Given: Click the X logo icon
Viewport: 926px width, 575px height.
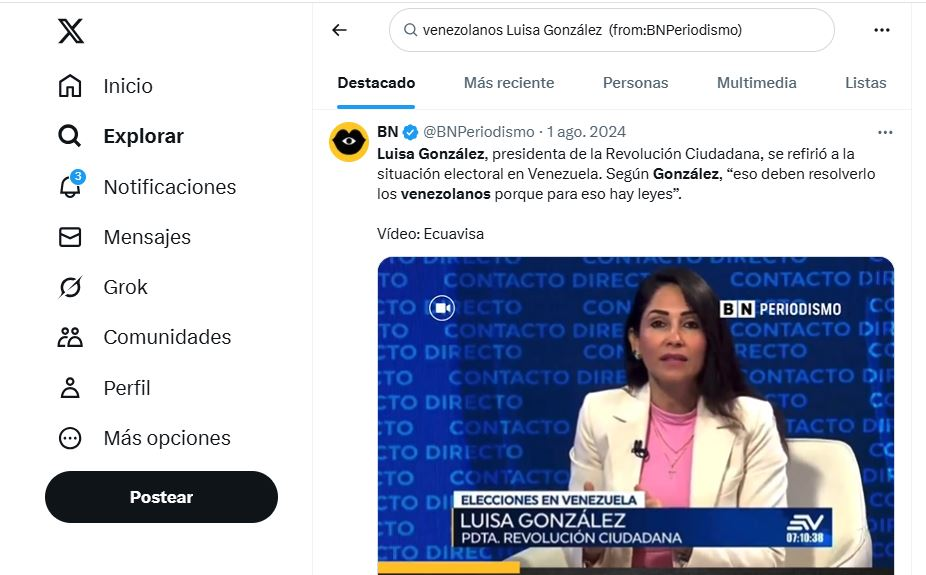Looking at the screenshot, I should [x=71, y=31].
